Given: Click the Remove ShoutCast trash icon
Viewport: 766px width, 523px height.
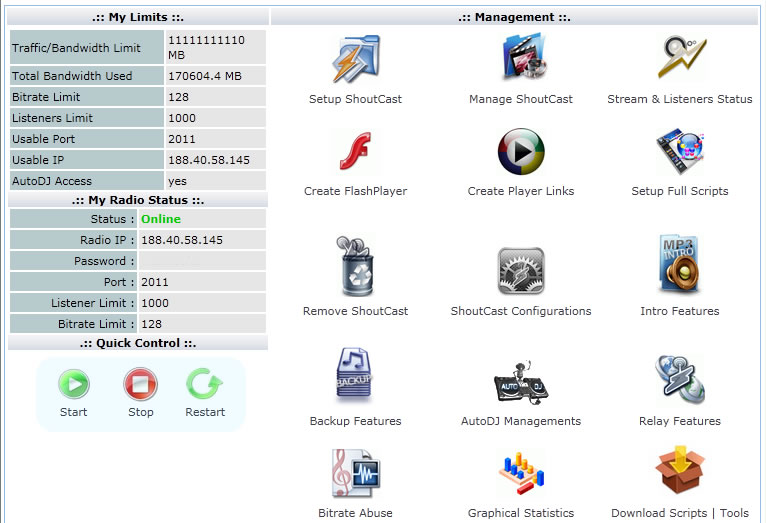Looking at the screenshot, I should point(355,267).
